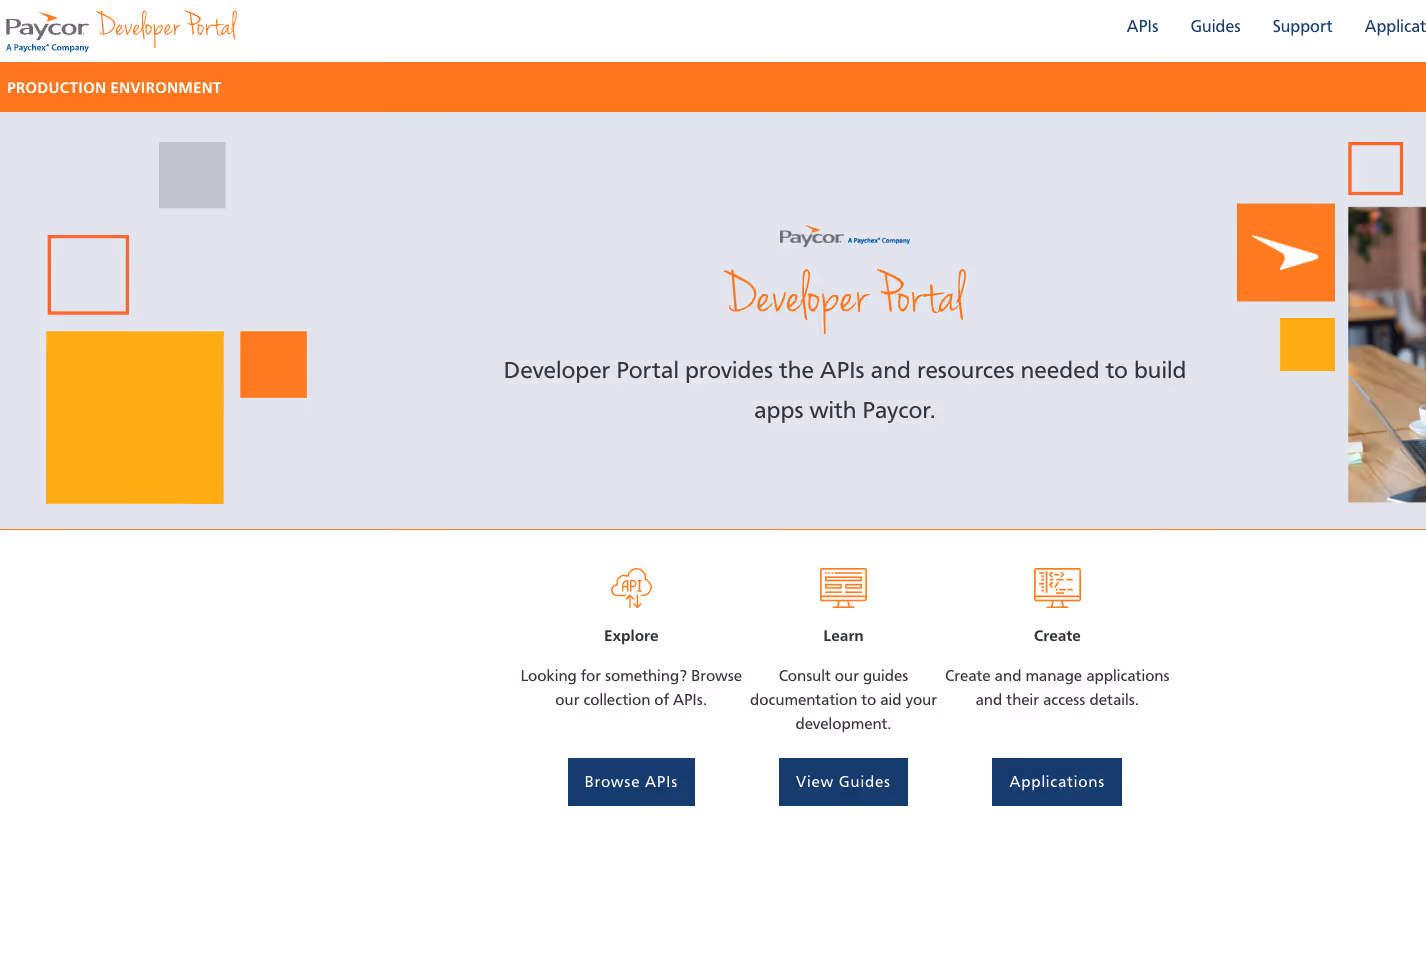This screenshot has height=978, width=1426.
Task: Click the Learn monitor icon
Action: click(843, 588)
